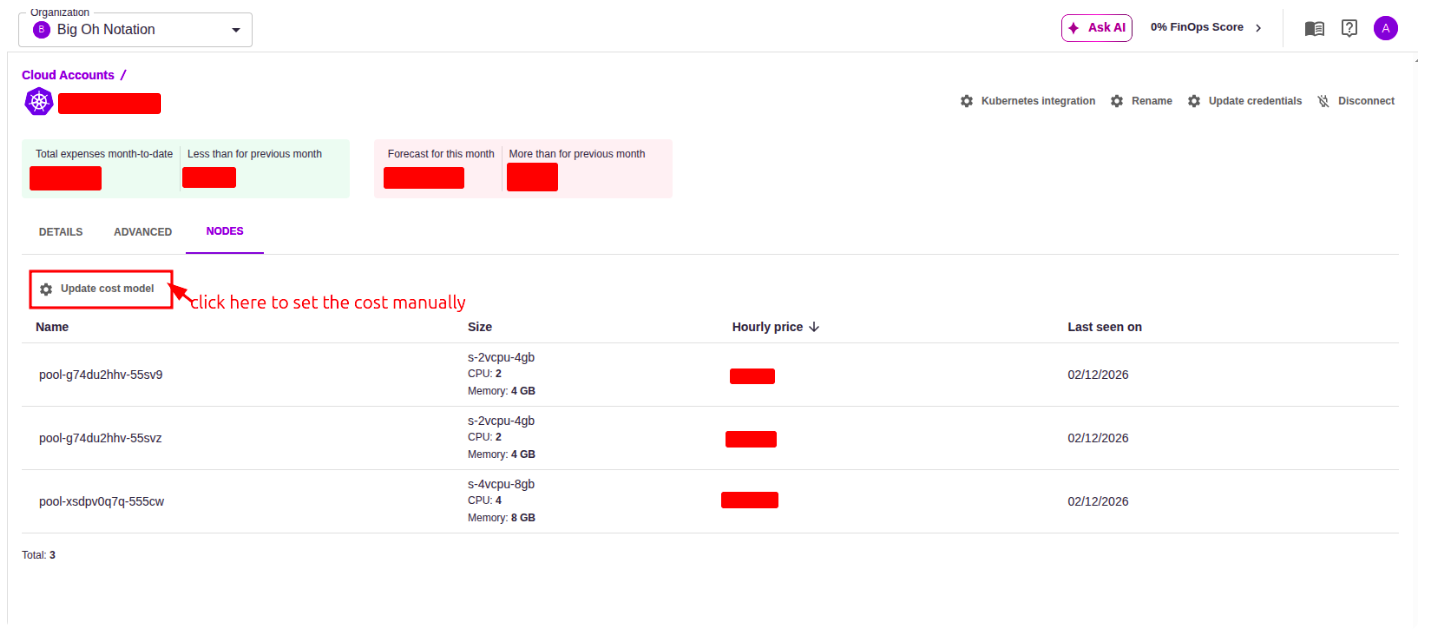Select node pool-g74du2hhv-55svz
The image size is (1445, 638).
100,438
